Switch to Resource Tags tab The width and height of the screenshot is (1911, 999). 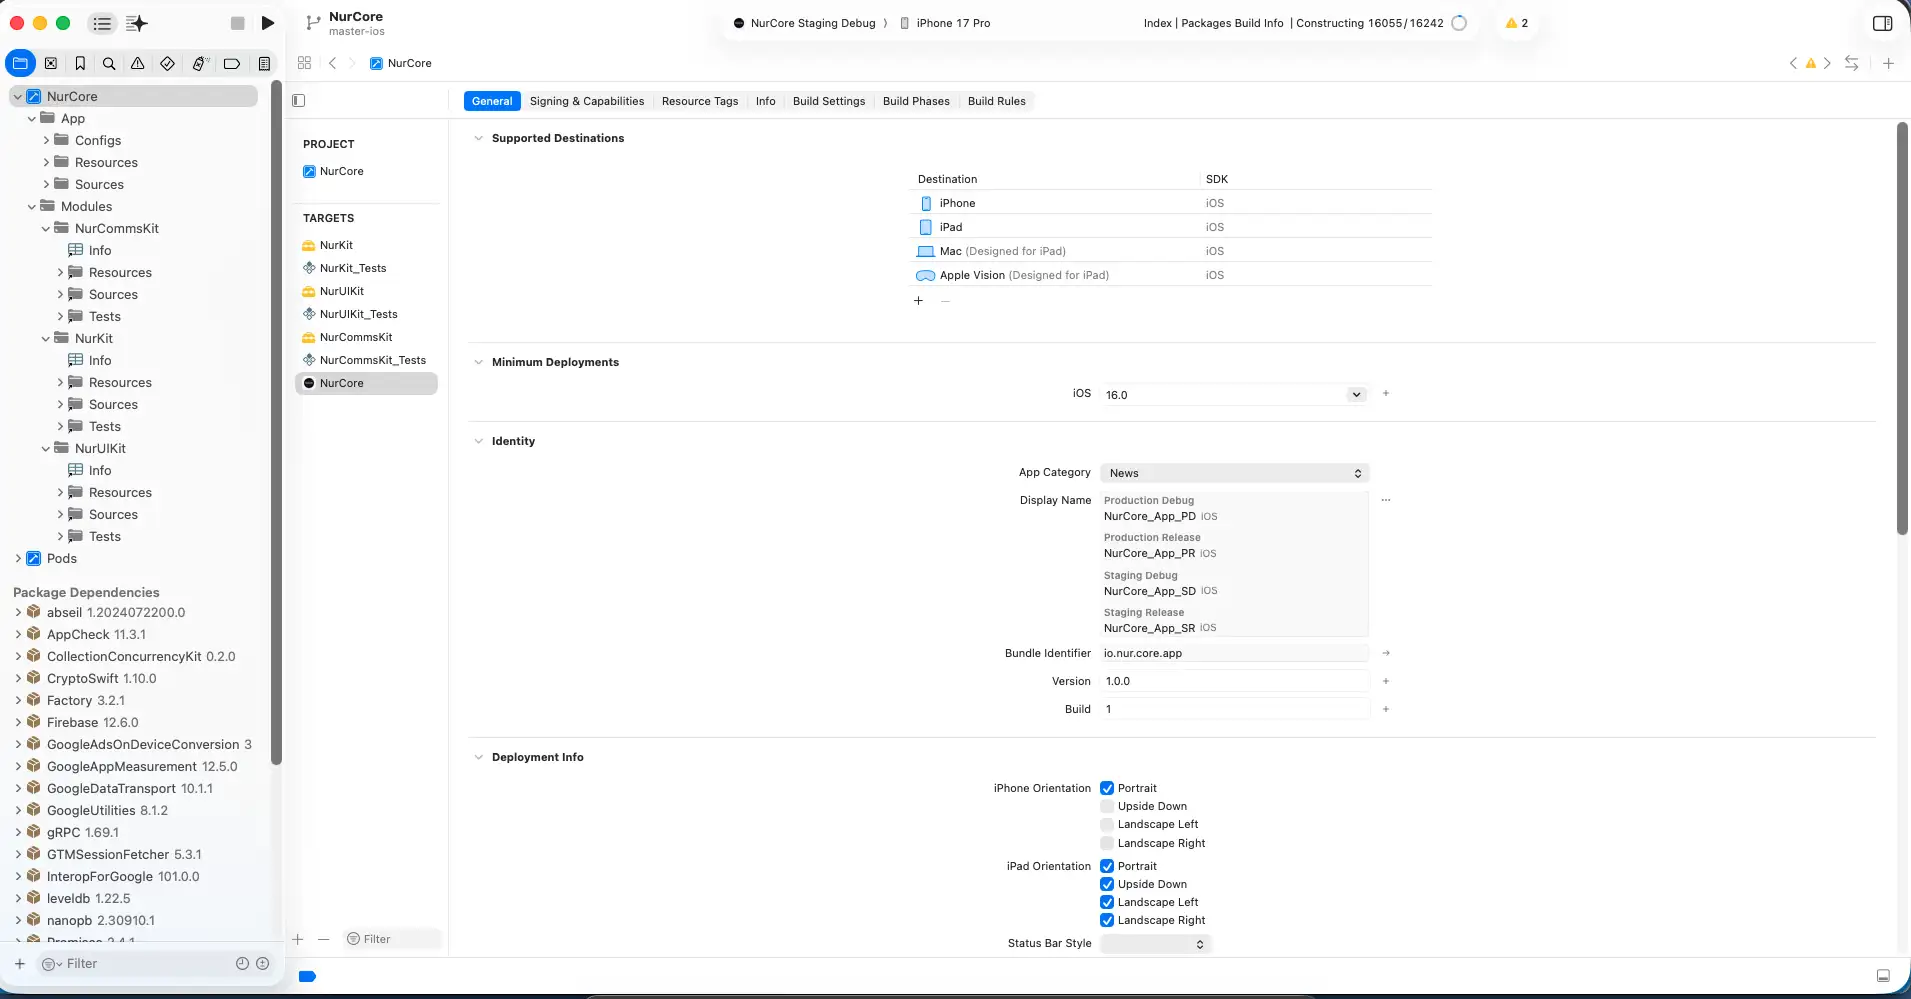(700, 101)
